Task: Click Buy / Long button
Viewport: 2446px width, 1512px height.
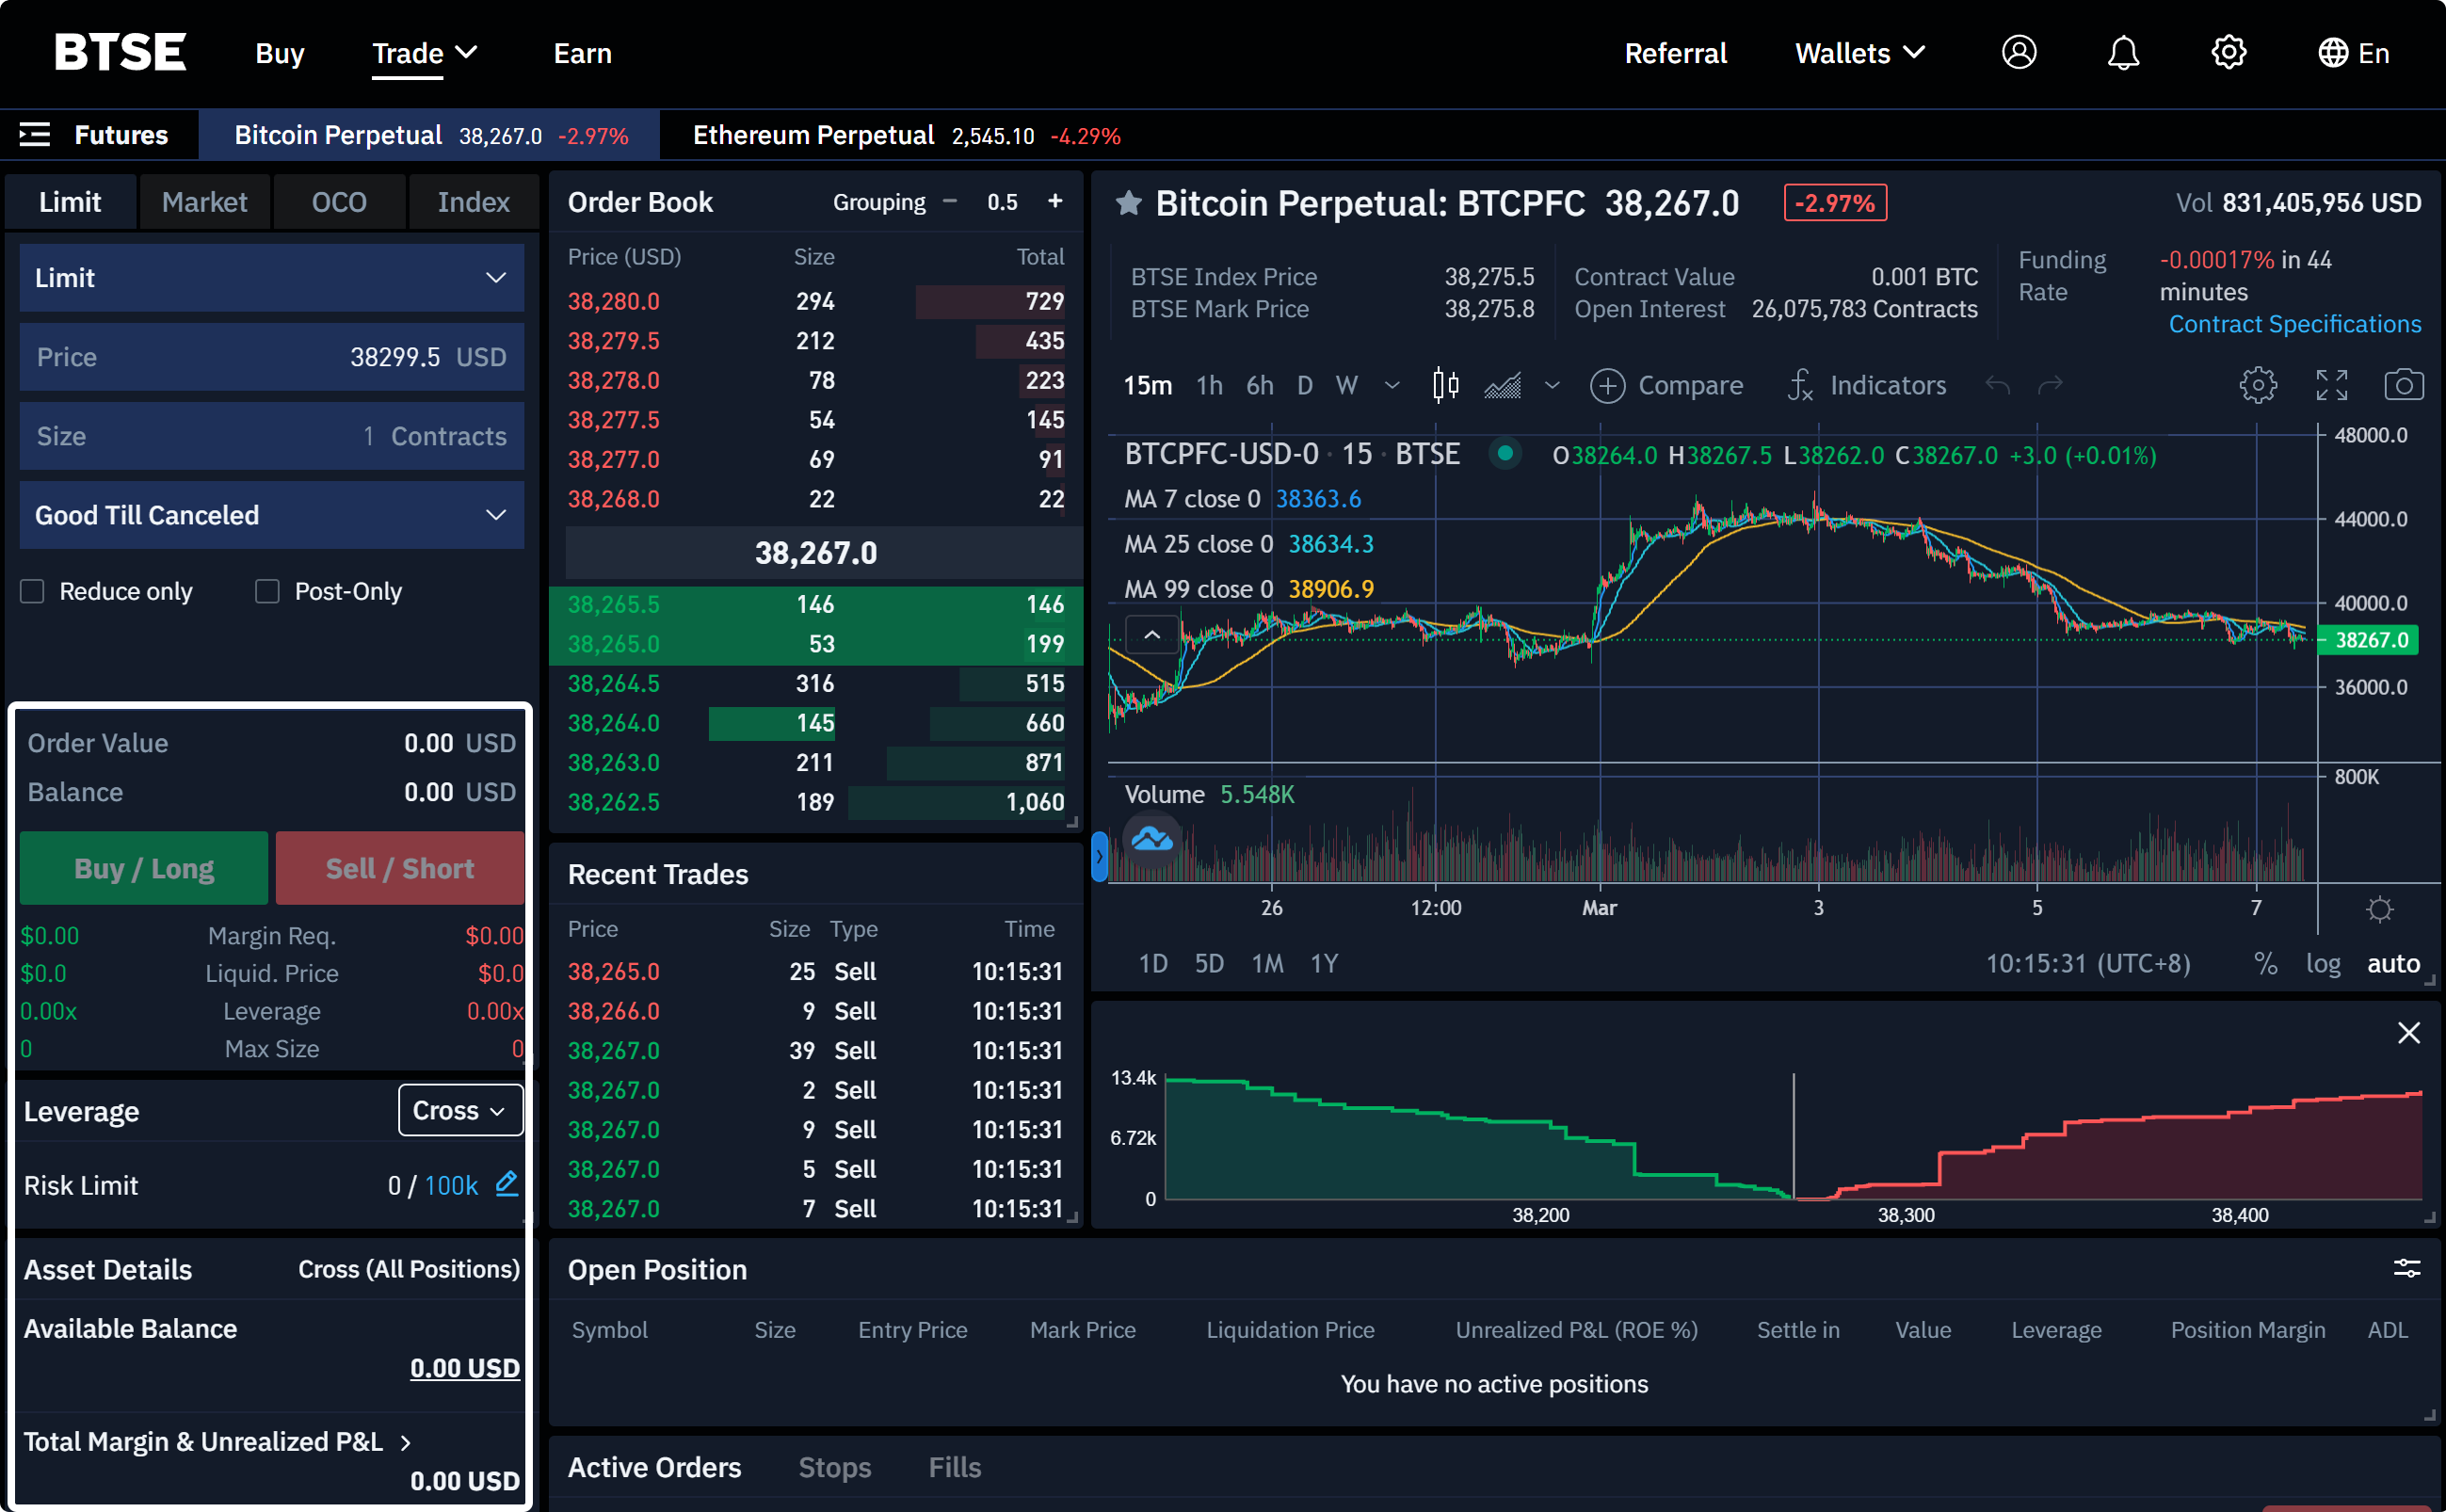Action: [x=144, y=868]
